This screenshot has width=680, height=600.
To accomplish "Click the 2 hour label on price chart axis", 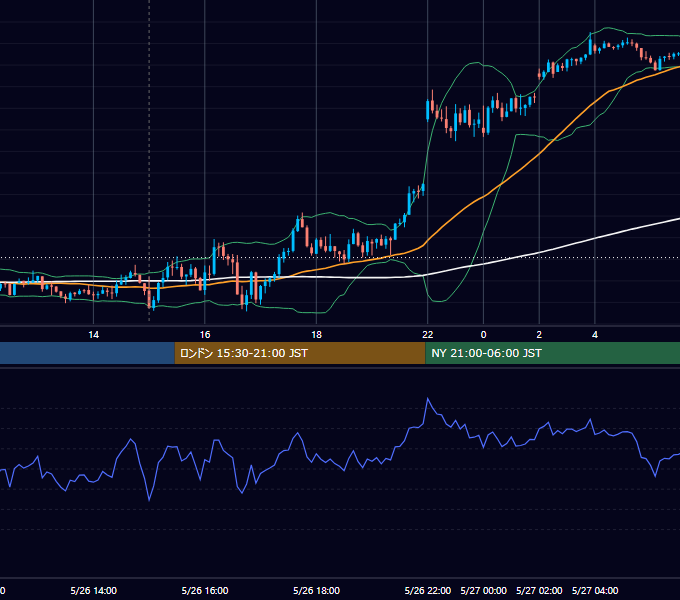I will click(x=539, y=335).
